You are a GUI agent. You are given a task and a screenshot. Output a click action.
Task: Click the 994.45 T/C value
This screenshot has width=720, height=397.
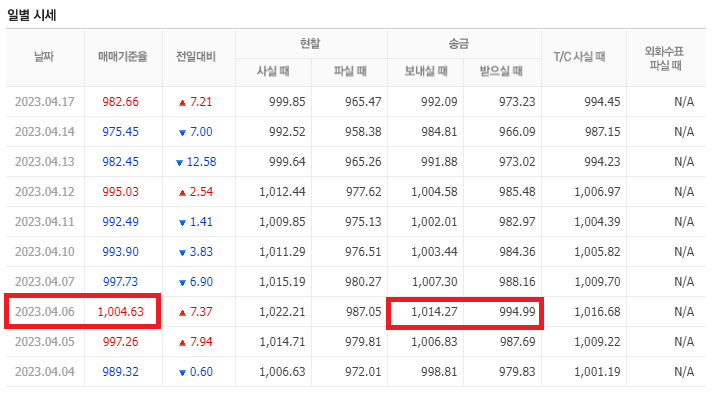(x=602, y=101)
